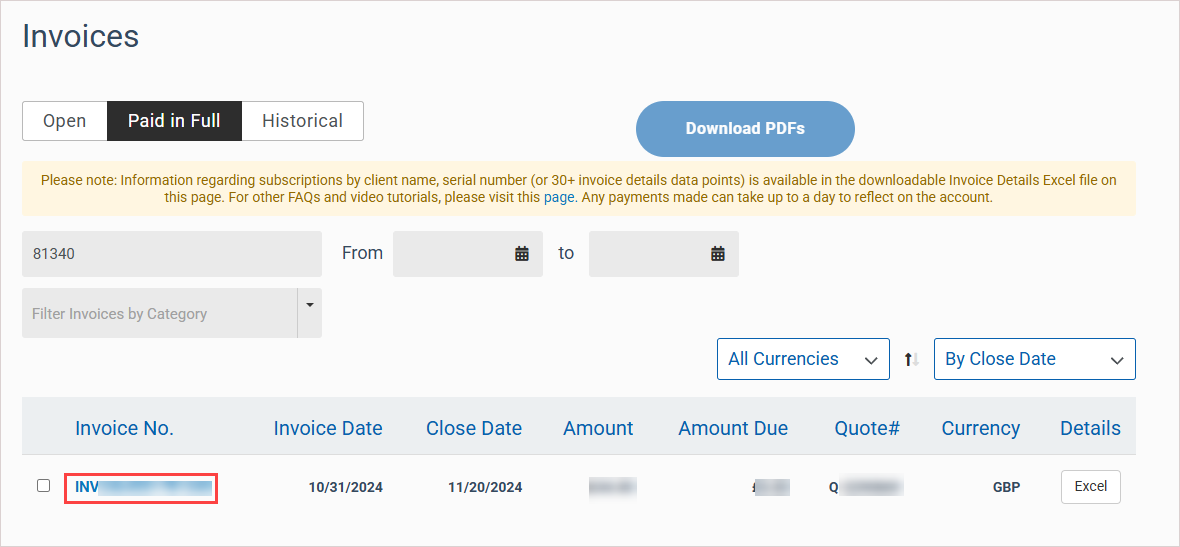Open the By Close Date sort dropdown
The width and height of the screenshot is (1180, 547).
click(x=1034, y=359)
